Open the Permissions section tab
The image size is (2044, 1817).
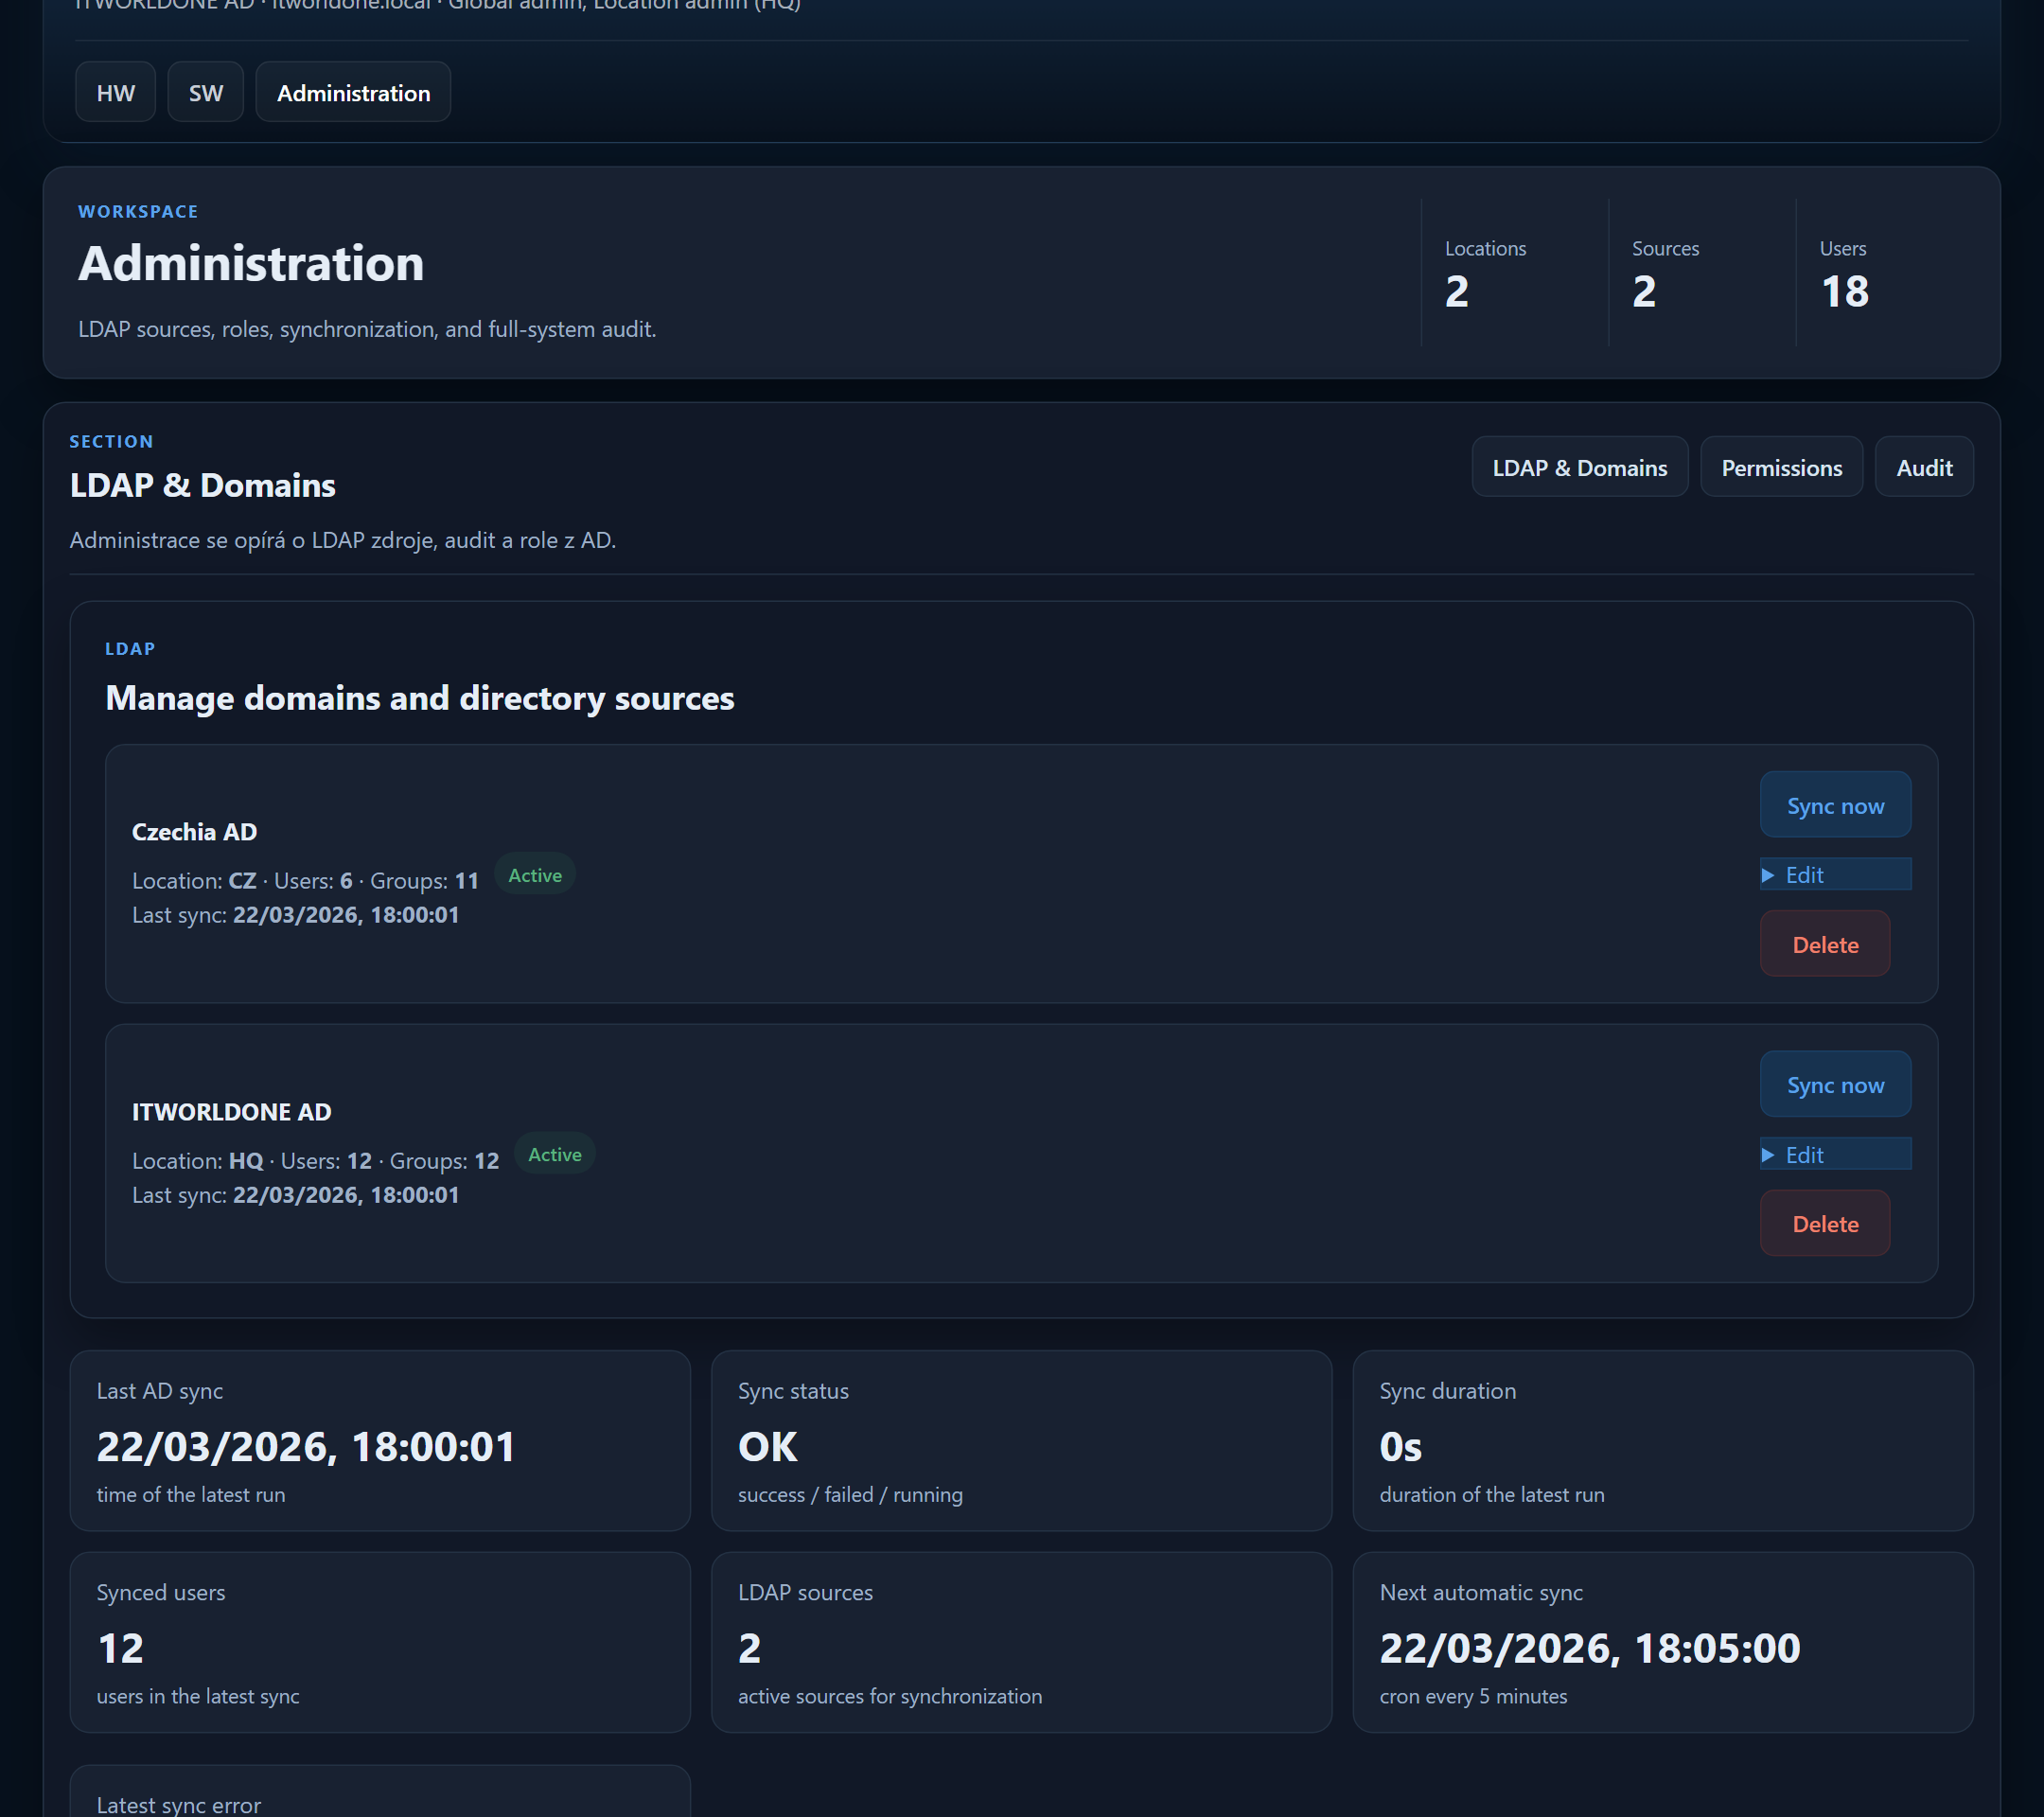pos(1781,468)
